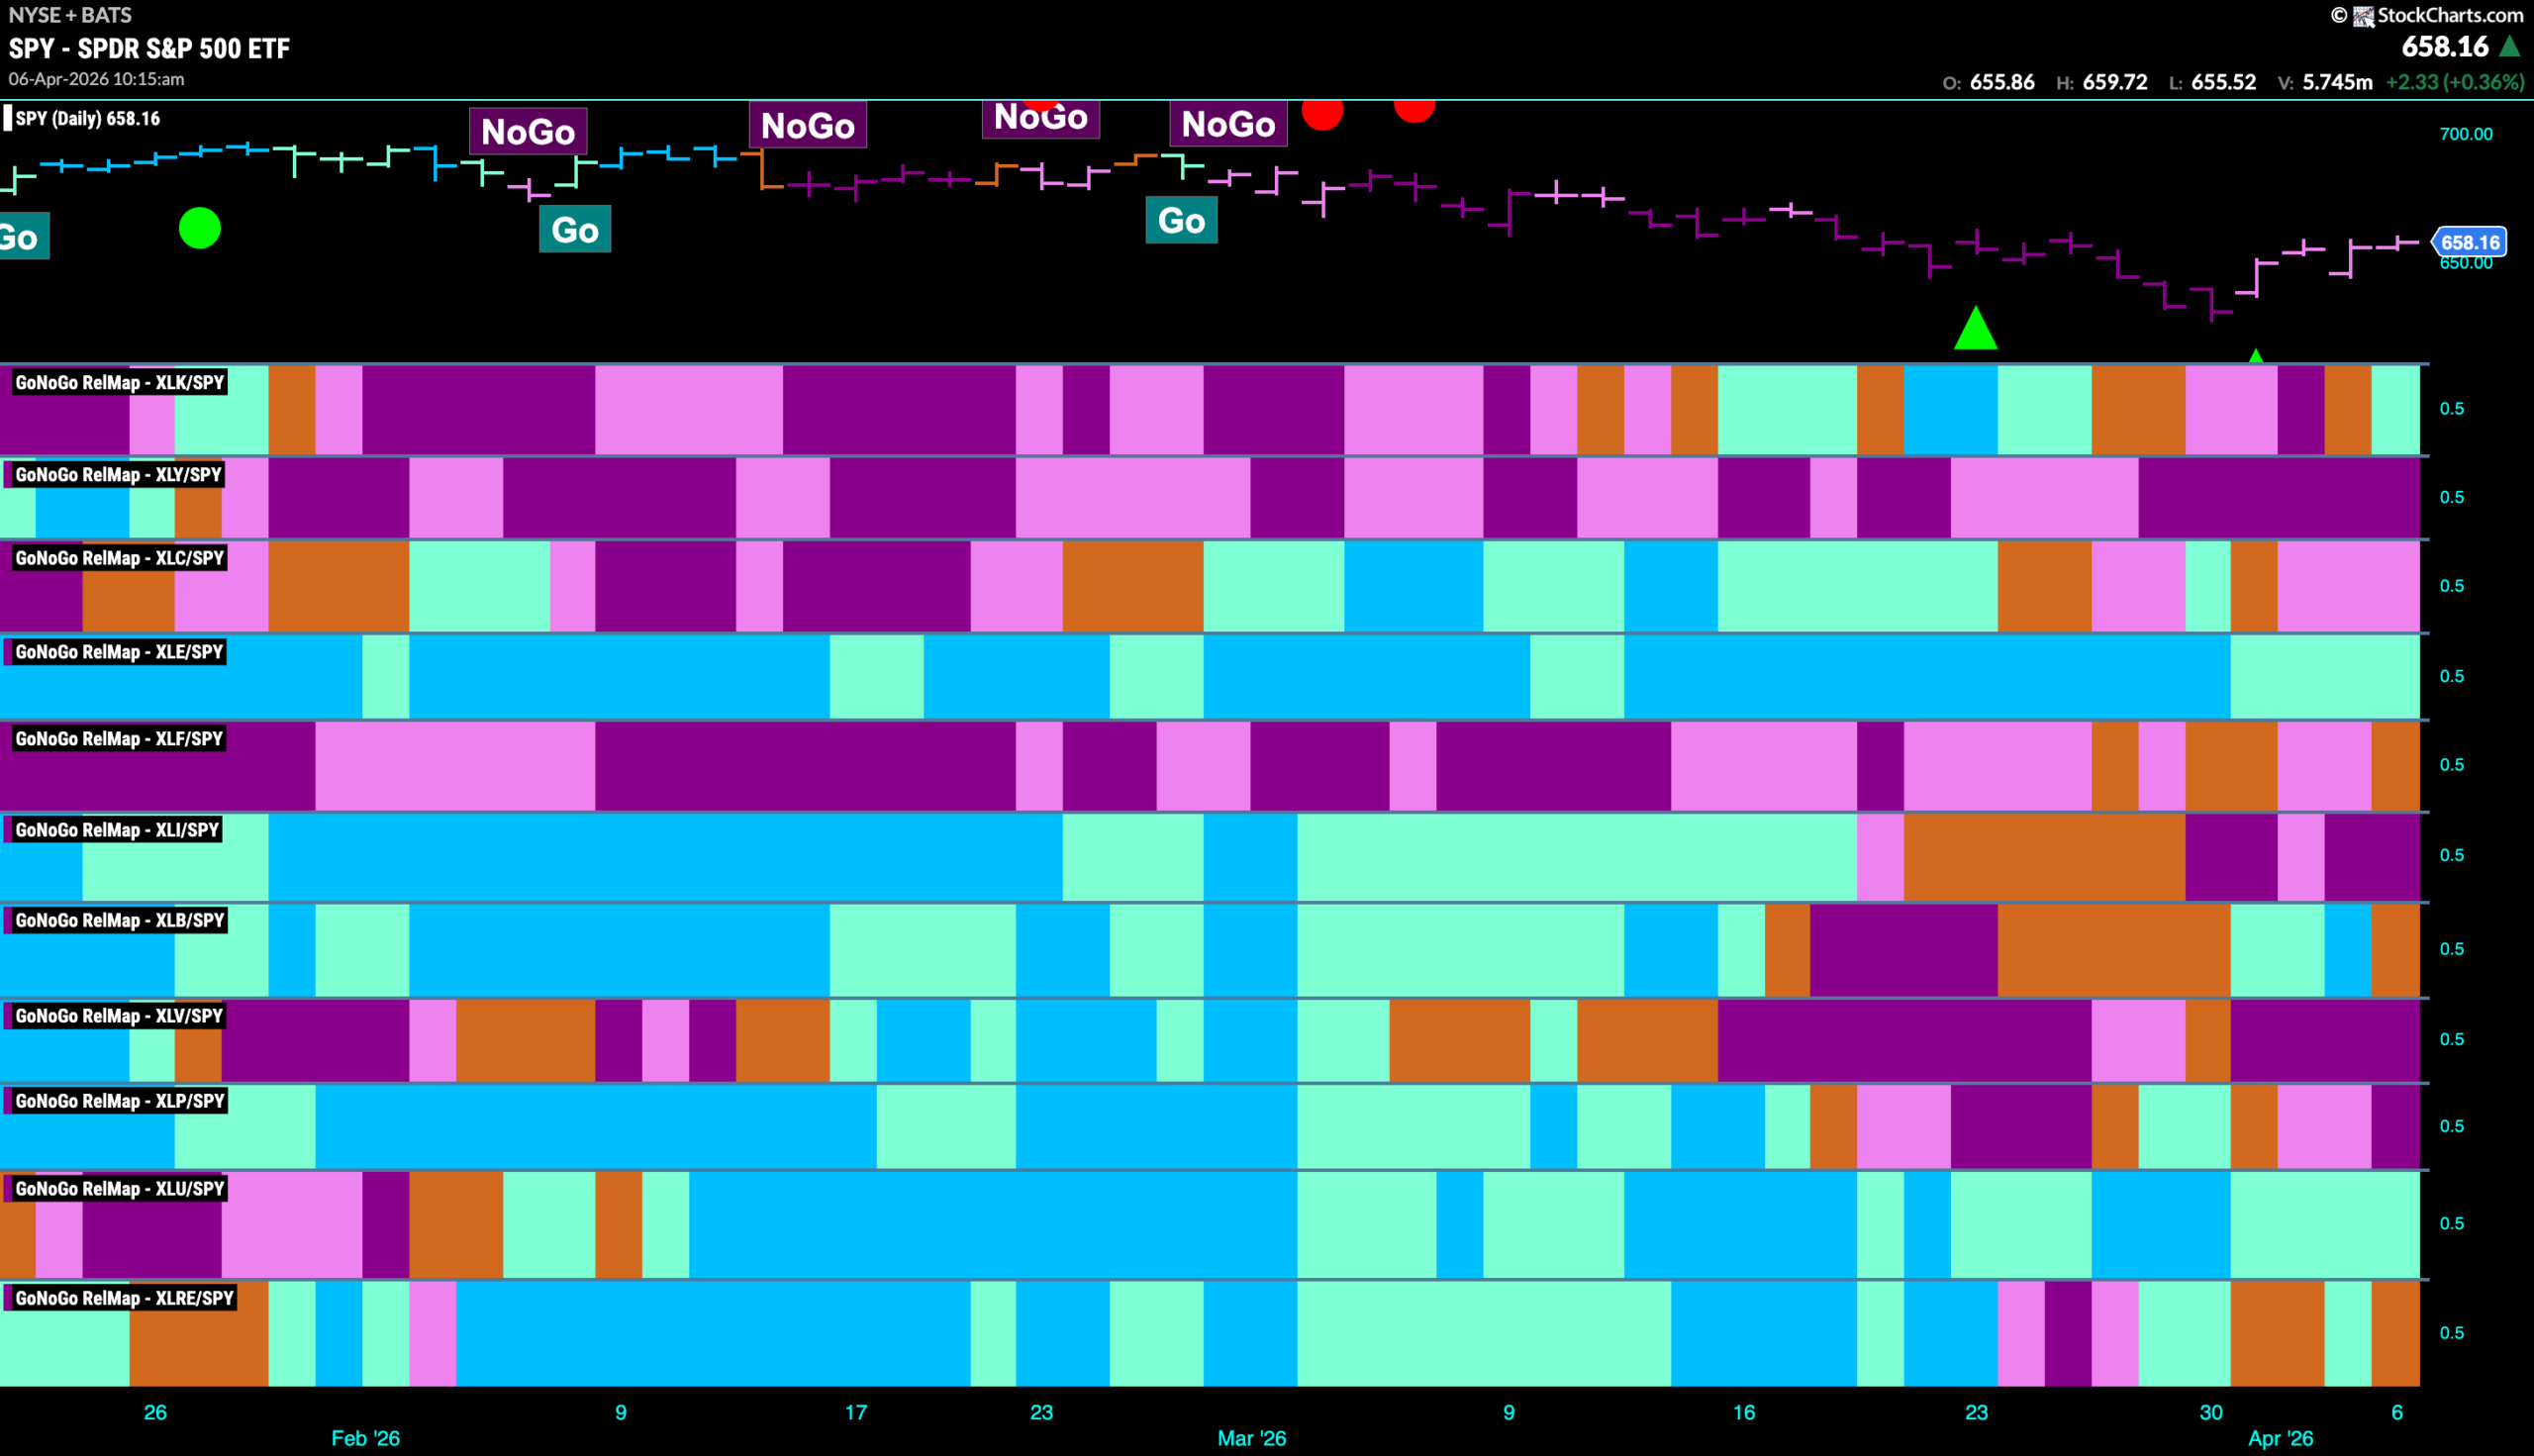The image size is (2534, 1456).
Task: Select the GoNoGo RelMap - XLB/SPY label
Action: point(119,920)
